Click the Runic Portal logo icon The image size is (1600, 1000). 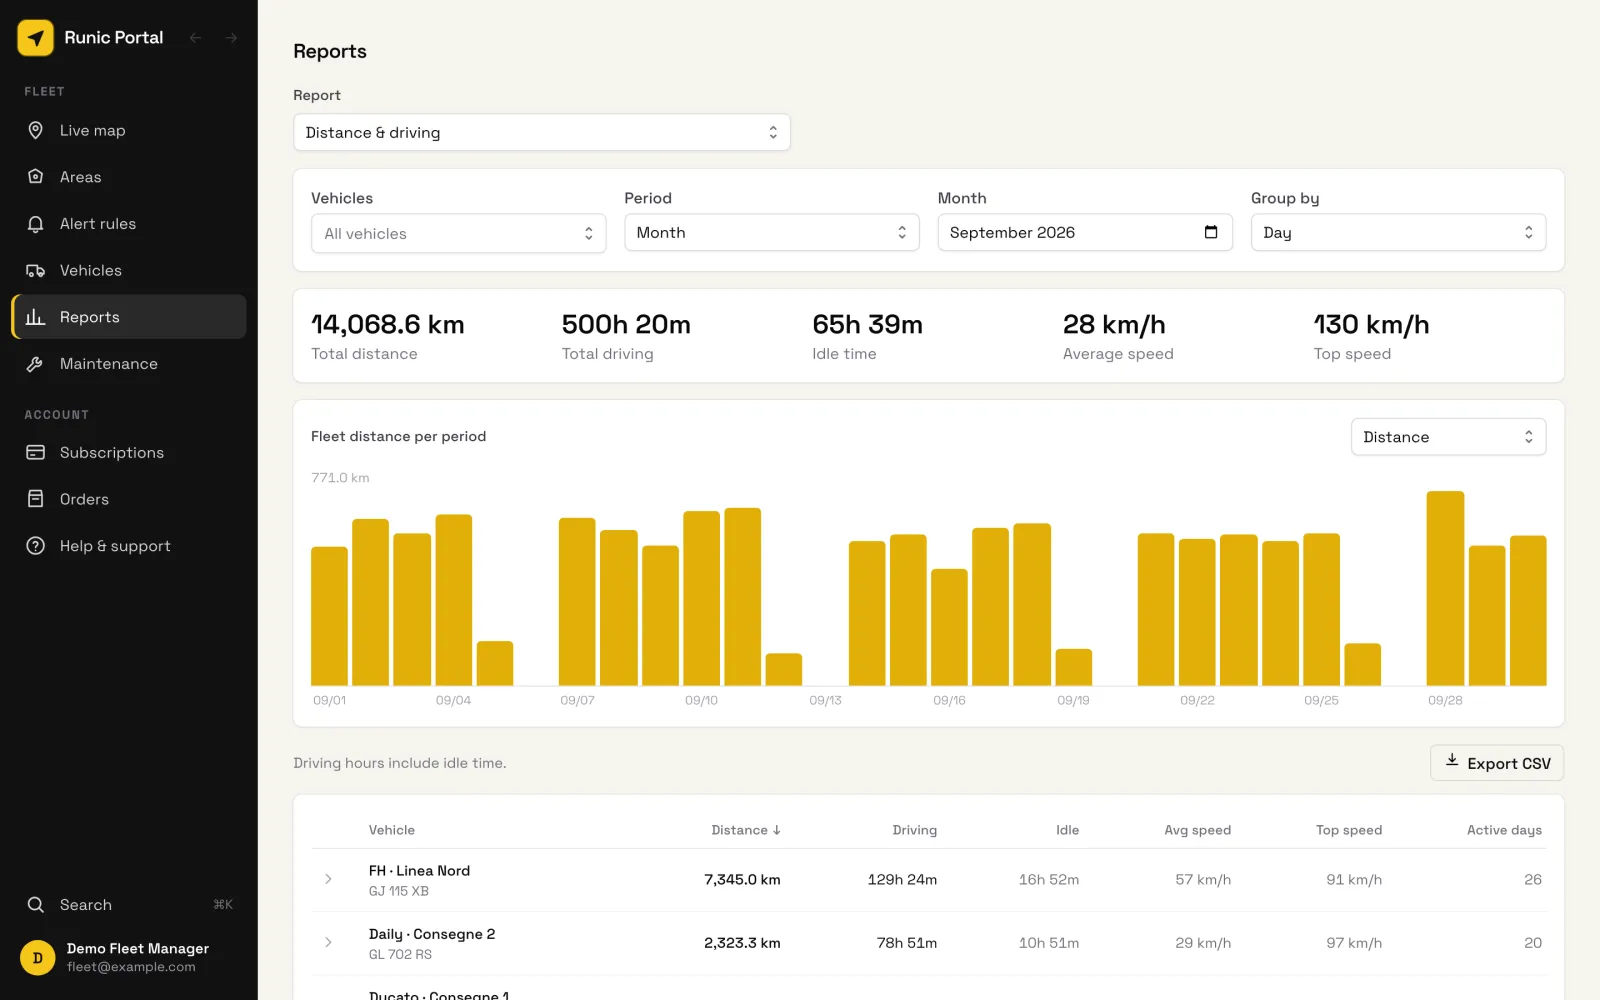(x=36, y=38)
